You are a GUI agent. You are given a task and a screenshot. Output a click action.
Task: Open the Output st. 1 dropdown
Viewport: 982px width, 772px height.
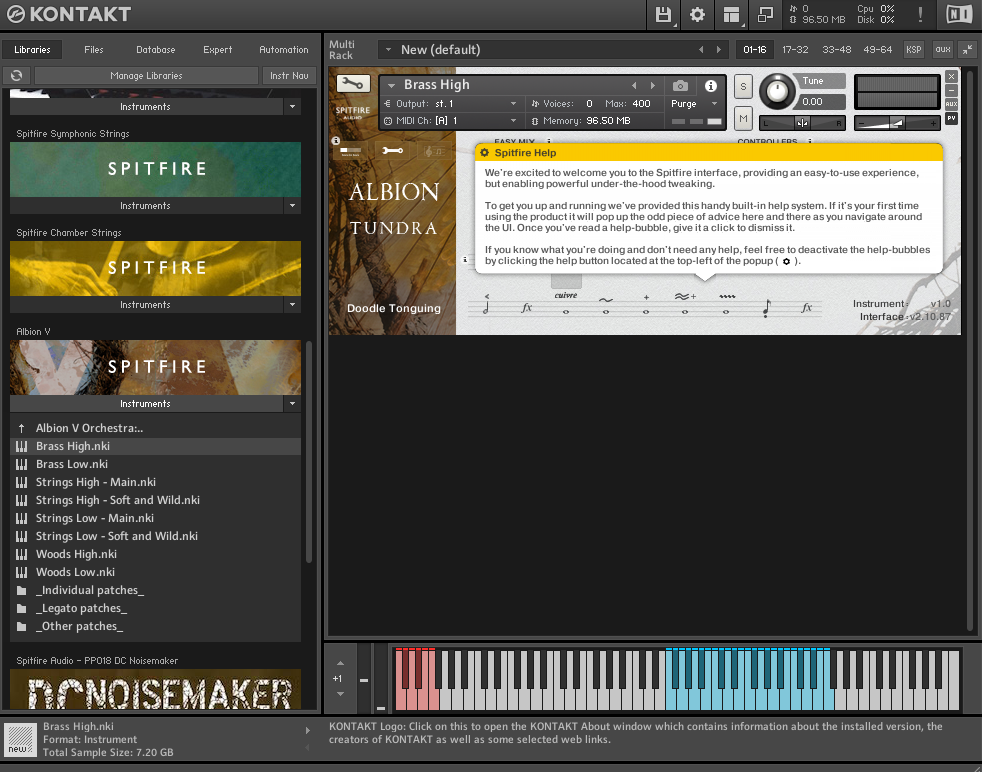(451, 103)
